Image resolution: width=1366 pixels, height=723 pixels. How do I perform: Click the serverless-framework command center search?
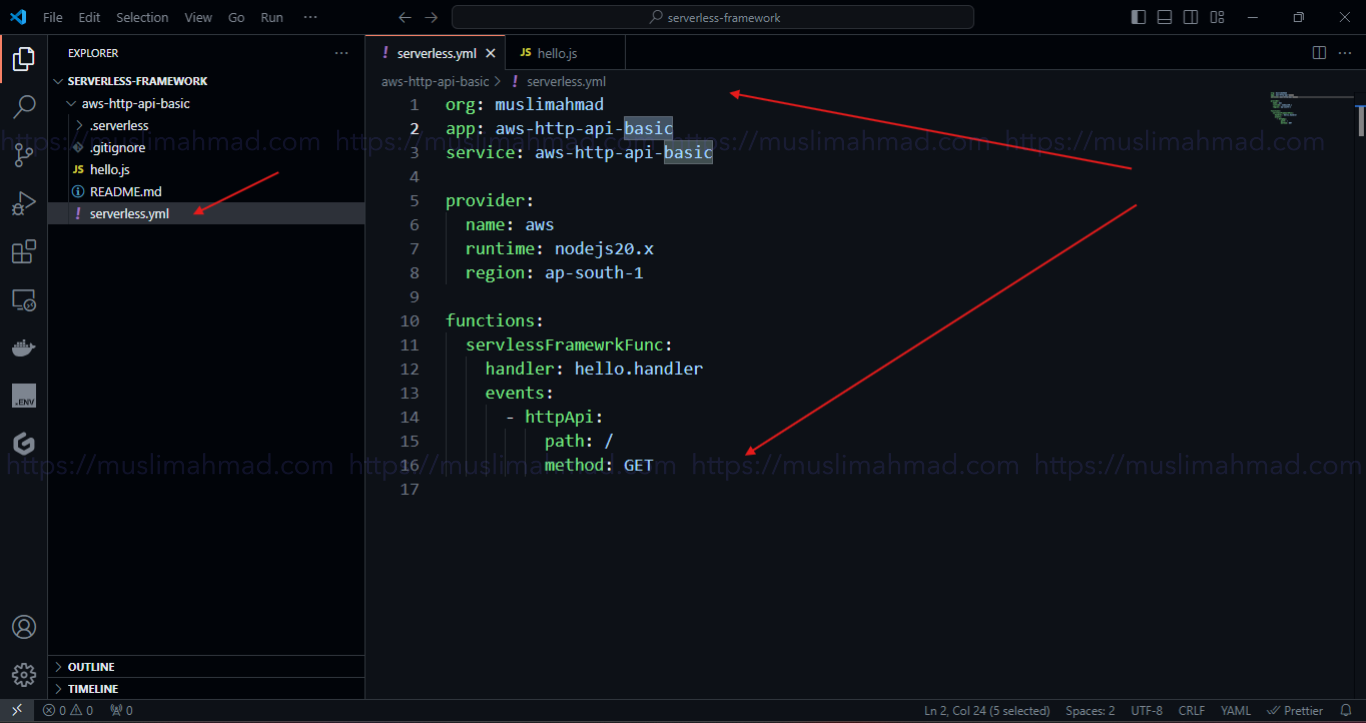pyautogui.click(x=713, y=17)
